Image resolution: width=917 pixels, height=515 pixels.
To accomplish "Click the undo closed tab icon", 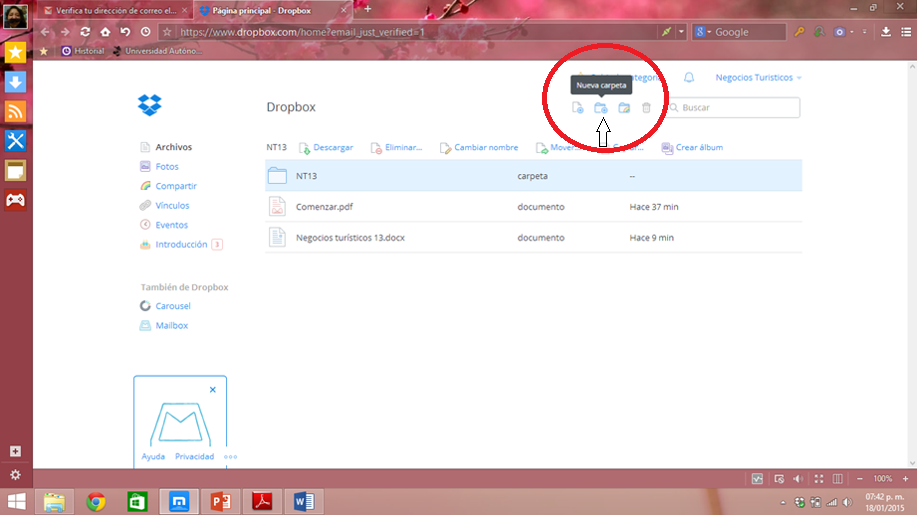I will (125, 32).
